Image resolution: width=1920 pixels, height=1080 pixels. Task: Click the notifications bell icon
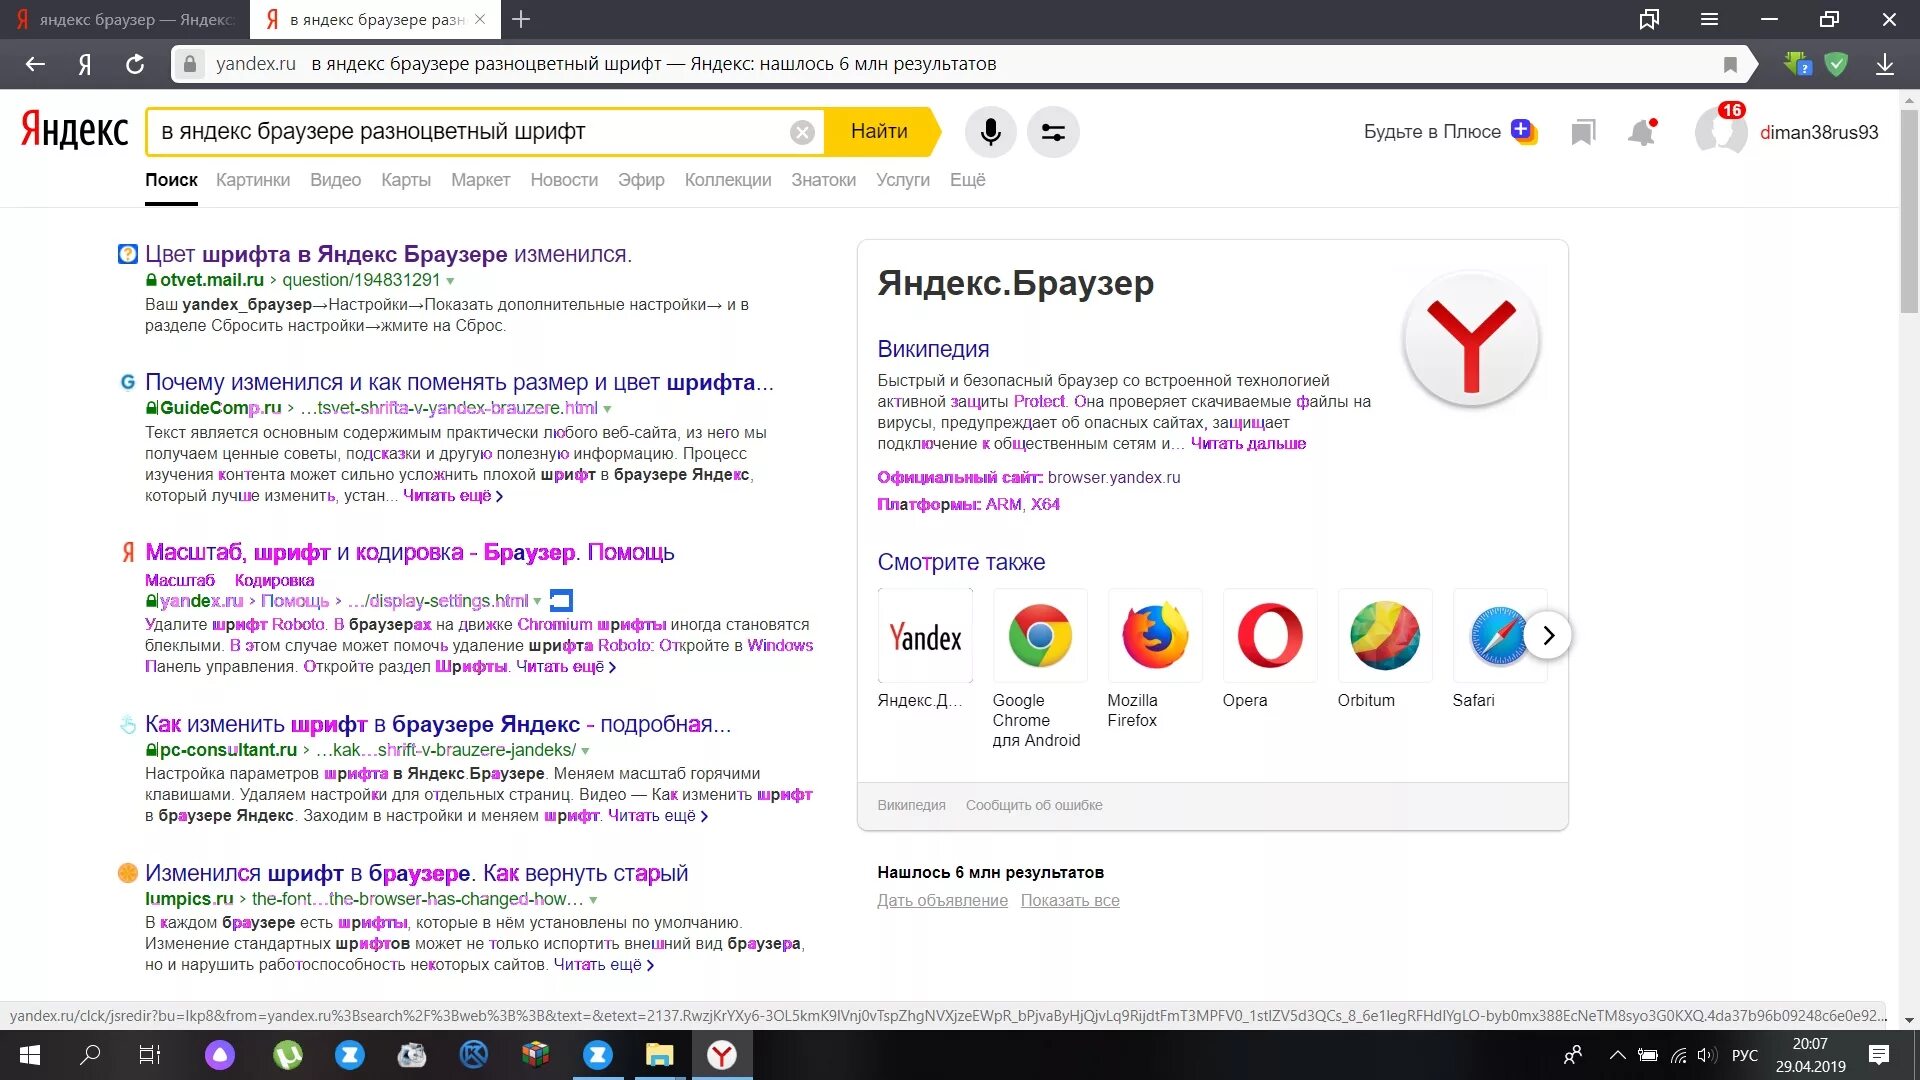(x=1641, y=132)
